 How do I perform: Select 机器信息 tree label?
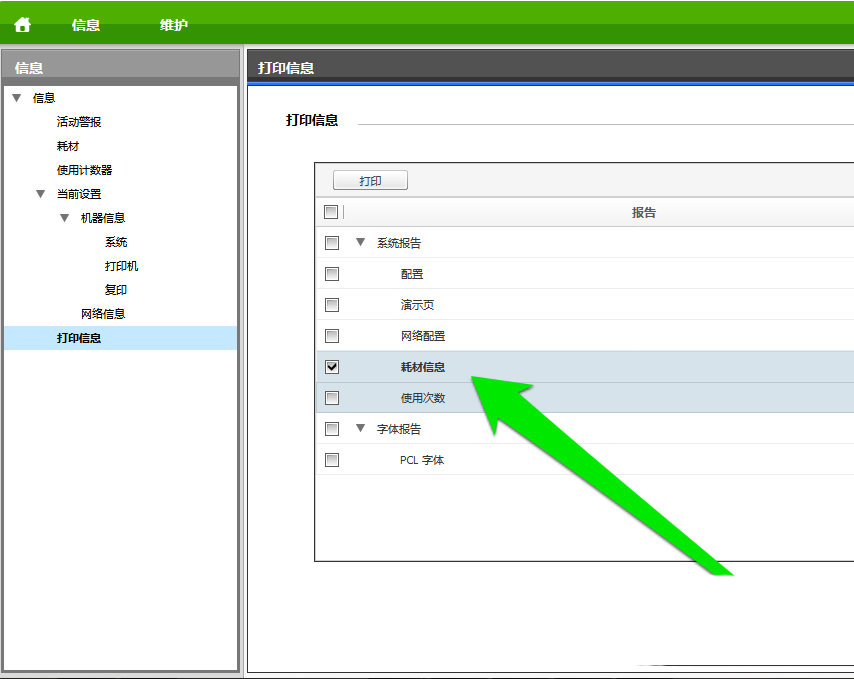click(x=103, y=218)
